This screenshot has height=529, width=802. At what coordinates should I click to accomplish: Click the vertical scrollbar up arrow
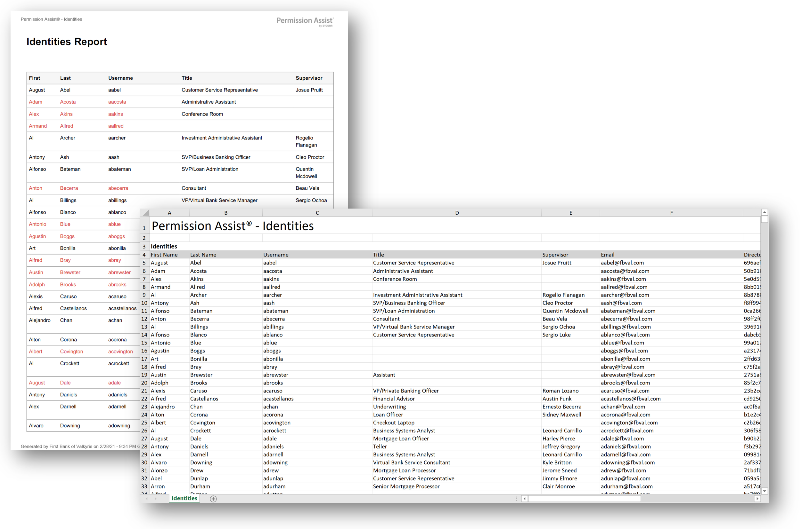[765, 214]
